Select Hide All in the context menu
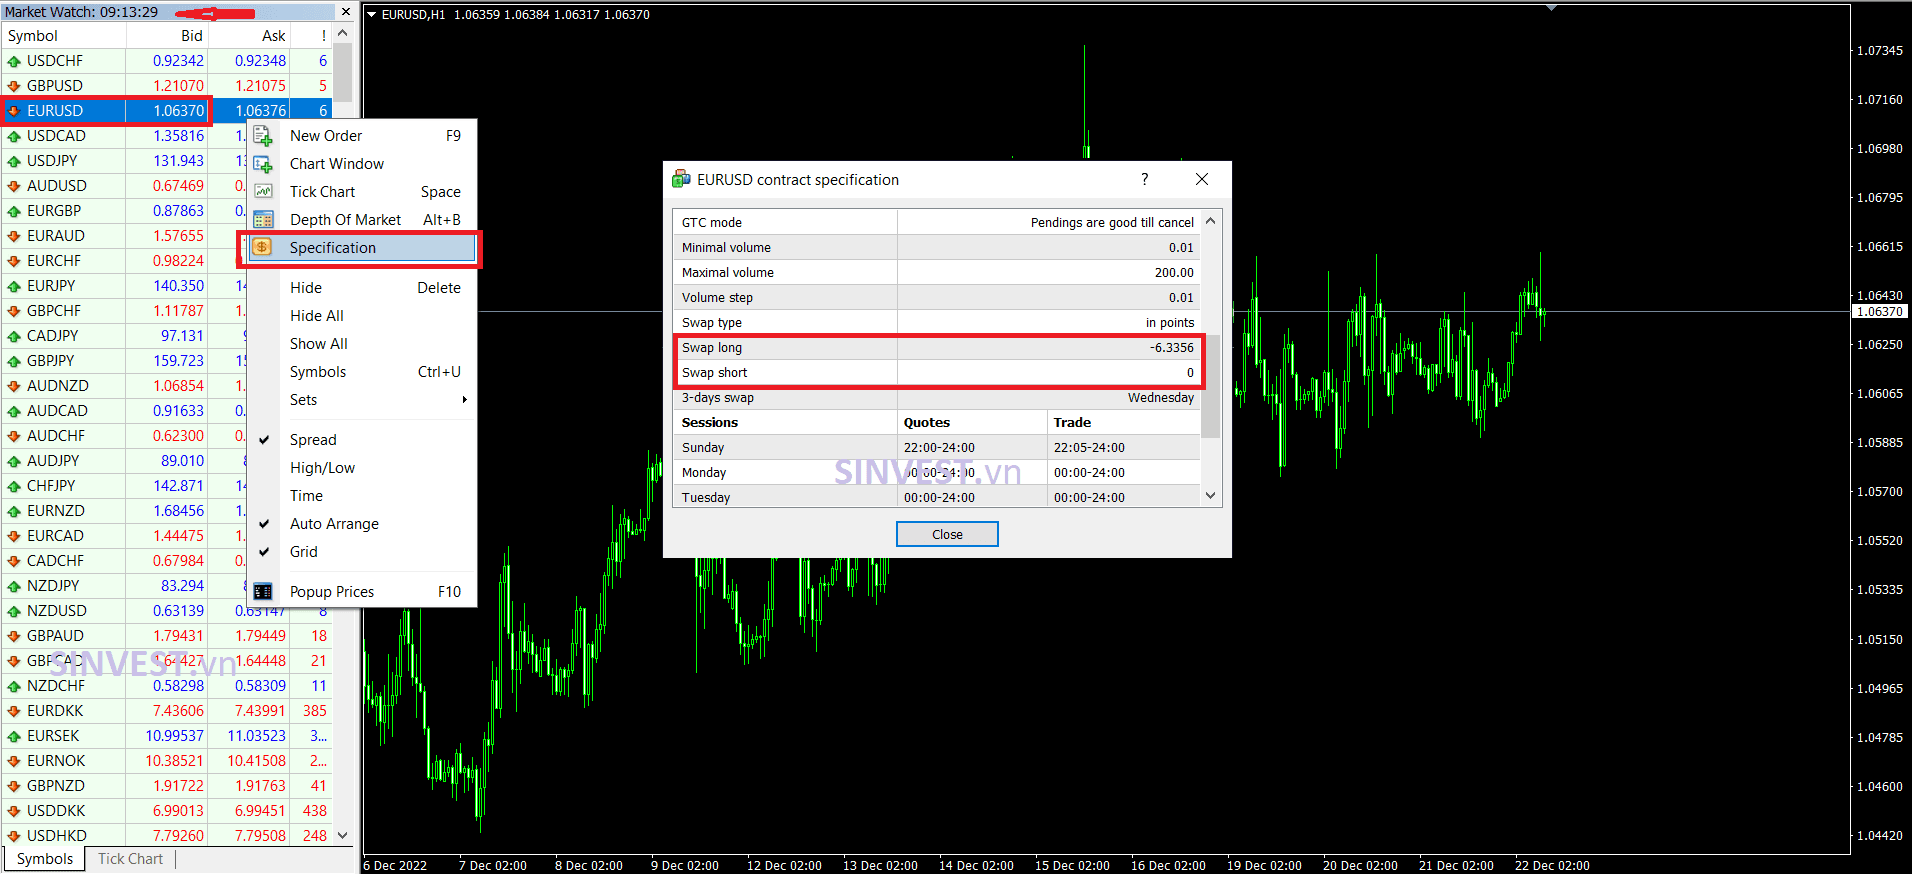This screenshot has width=1912, height=874. 317,316
